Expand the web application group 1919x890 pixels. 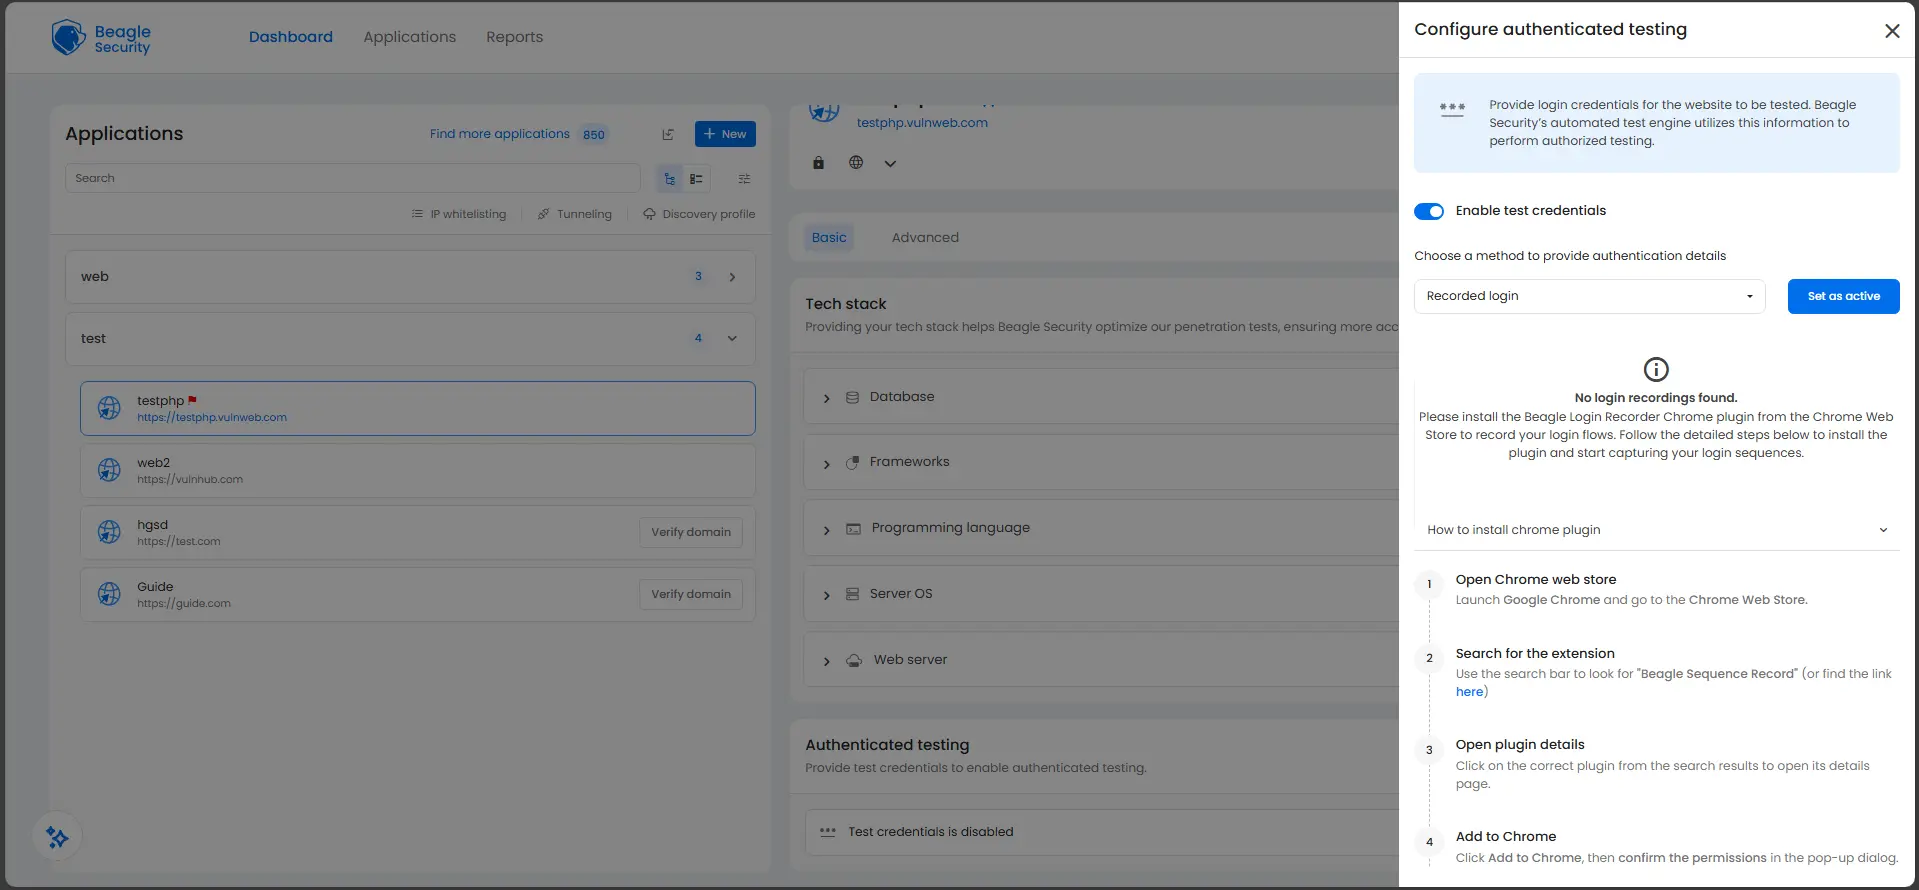pyautogui.click(x=732, y=277)
